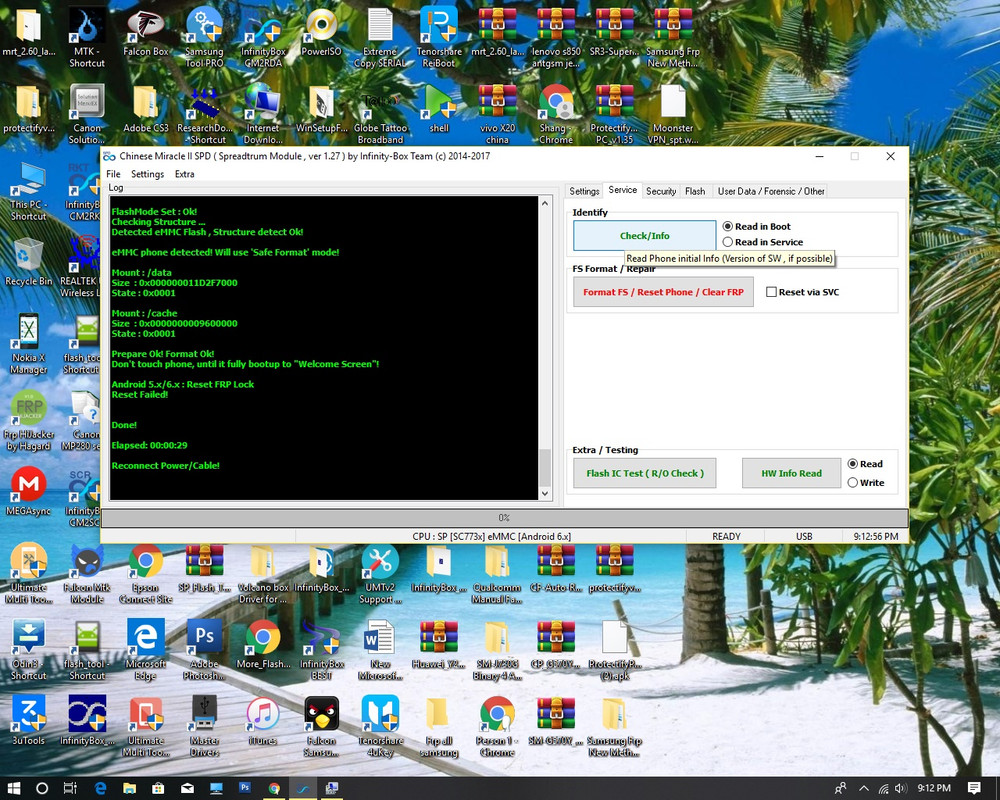Select the Canon Solution desktop icon

tap(87, 114)
